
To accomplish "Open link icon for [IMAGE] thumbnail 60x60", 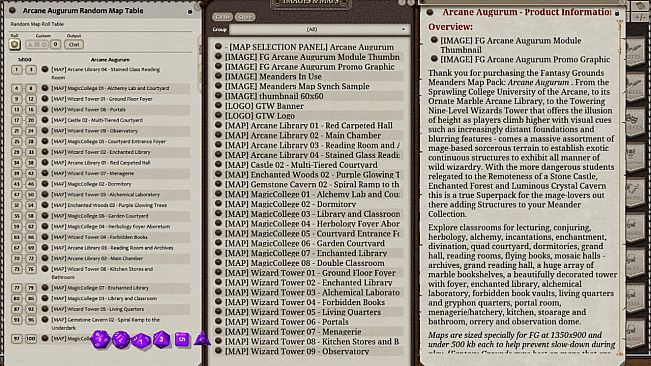I will tap(218, 96).
